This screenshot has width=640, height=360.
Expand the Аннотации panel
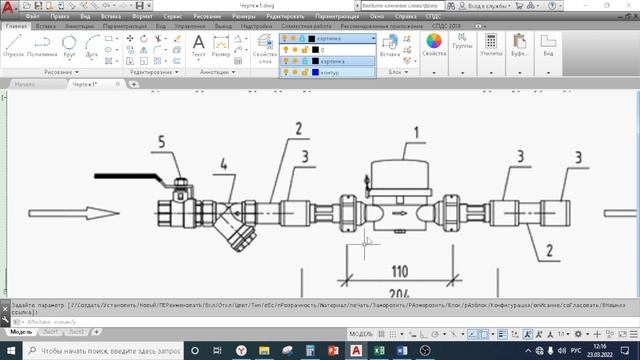coord(218,72)
